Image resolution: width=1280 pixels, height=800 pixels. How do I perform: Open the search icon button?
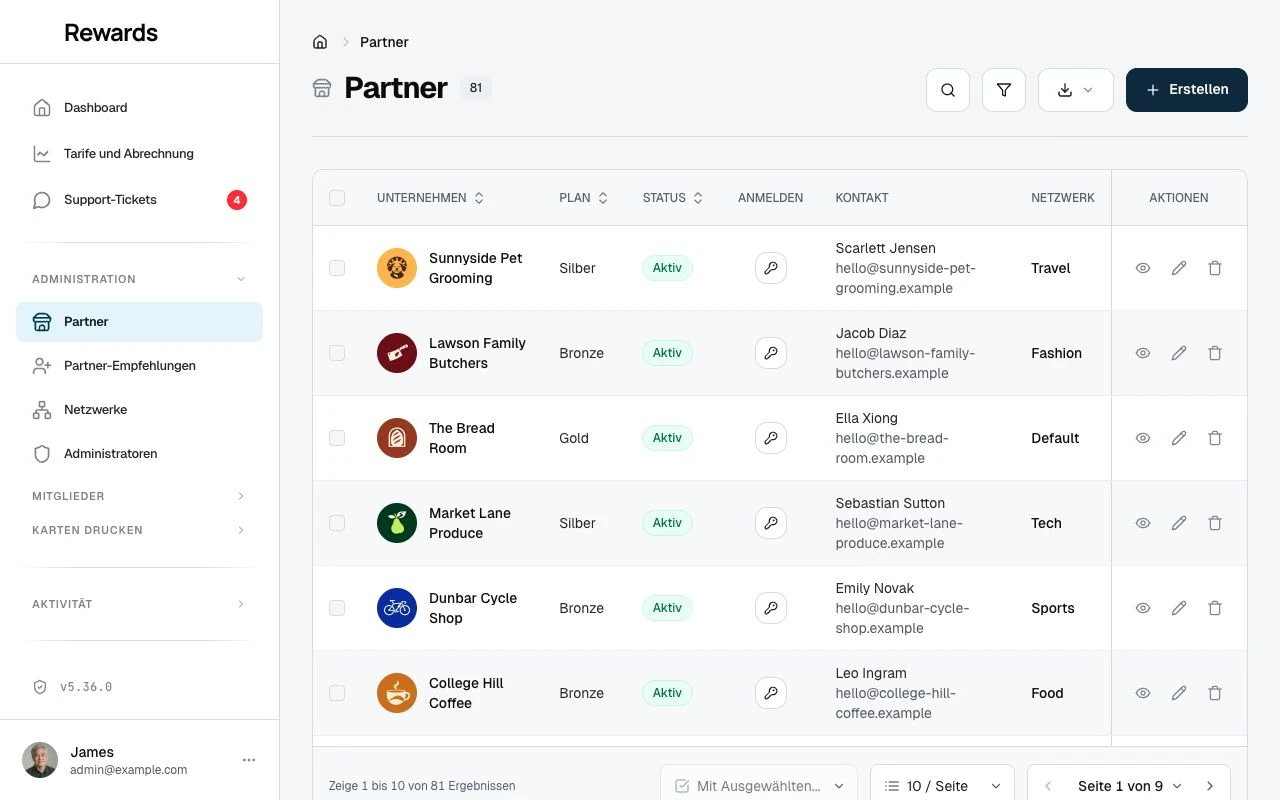pos(948,90)
